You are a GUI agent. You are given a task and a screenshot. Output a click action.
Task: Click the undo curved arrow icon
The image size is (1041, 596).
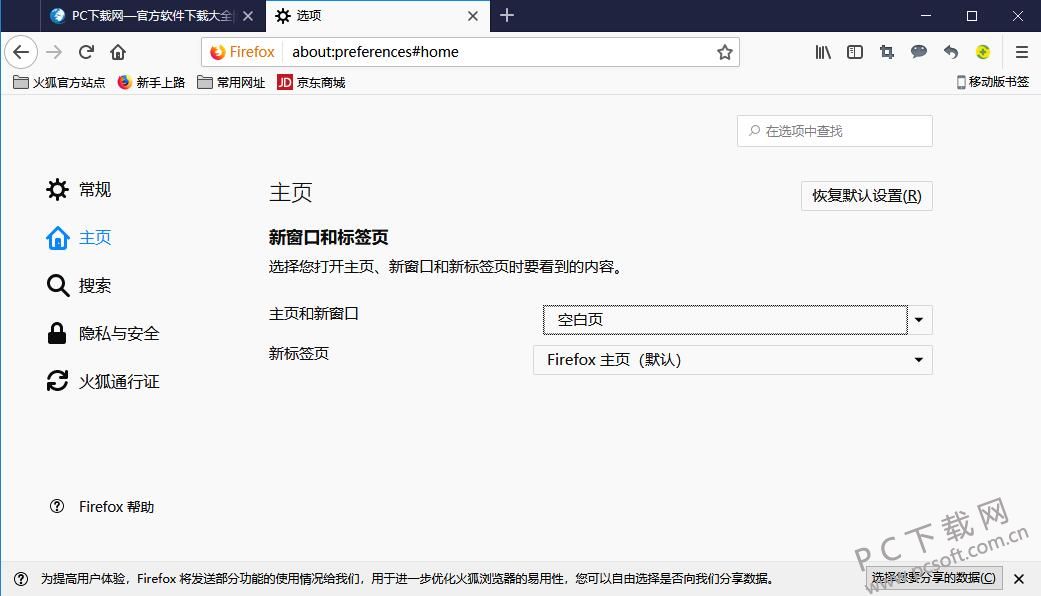pyautogui.click(x=951, y=52)
